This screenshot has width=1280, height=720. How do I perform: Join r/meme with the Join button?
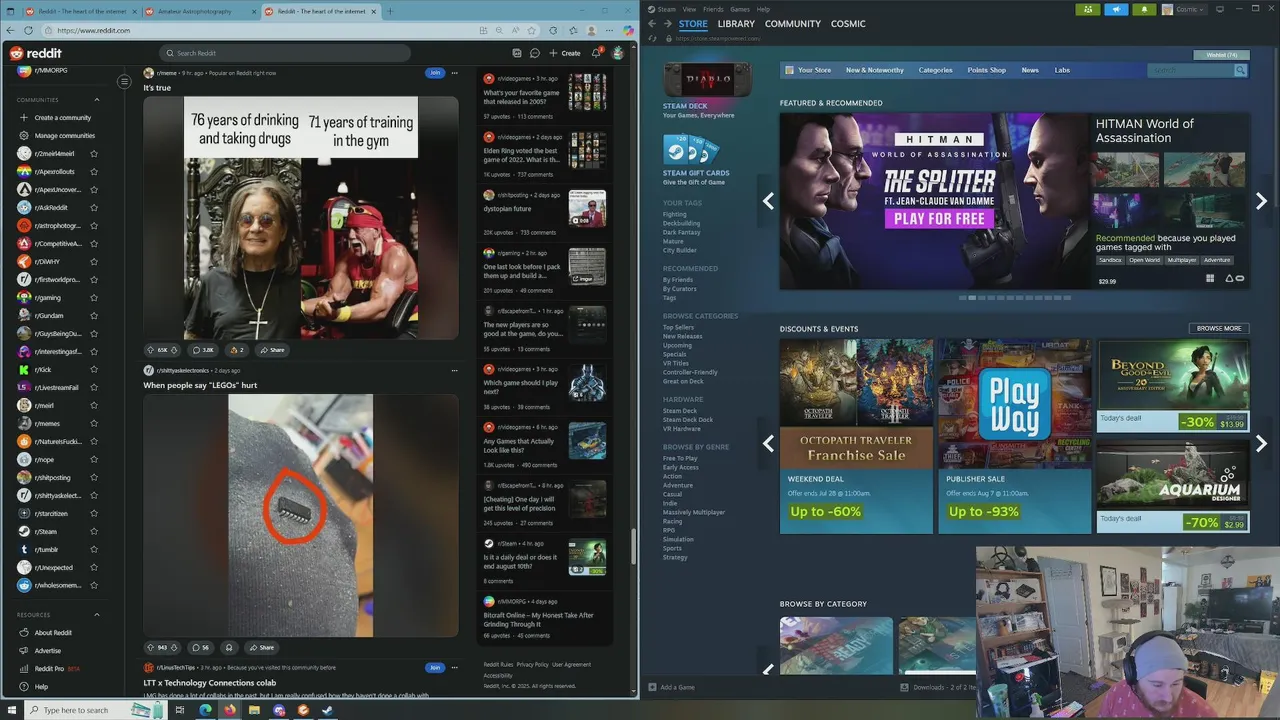(x=435, y=73)
